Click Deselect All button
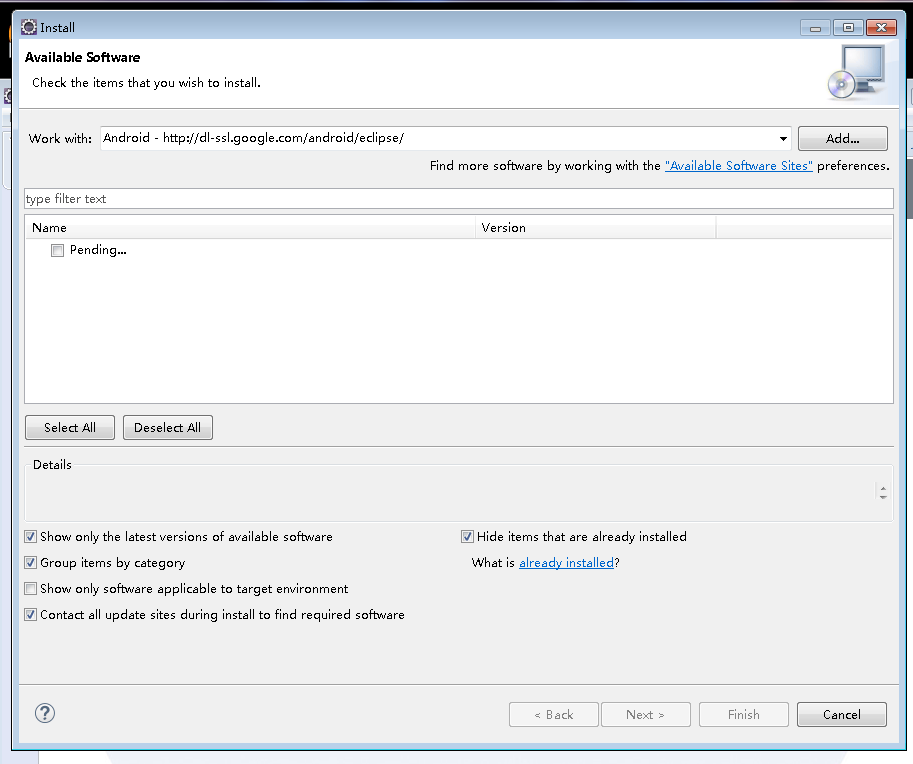913x764 pixels. pyautogui.click(x=168, y=427)
